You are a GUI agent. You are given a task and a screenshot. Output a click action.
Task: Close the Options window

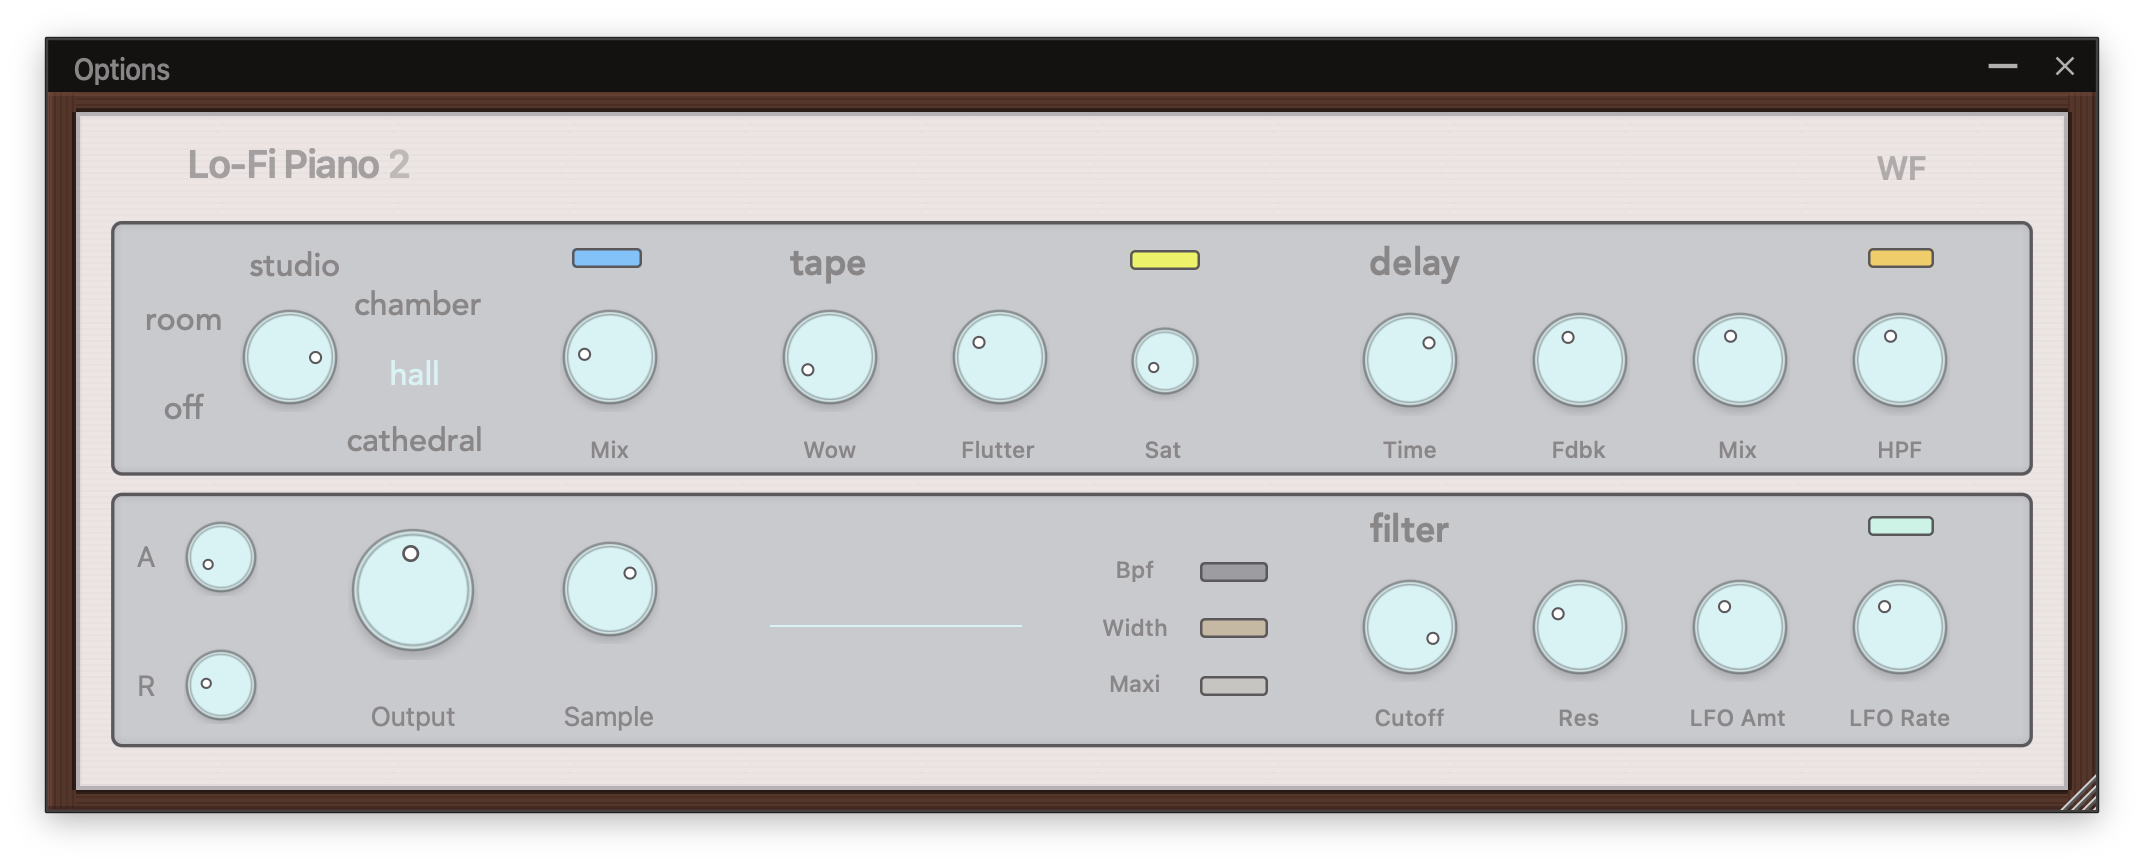click(2065, 66)
